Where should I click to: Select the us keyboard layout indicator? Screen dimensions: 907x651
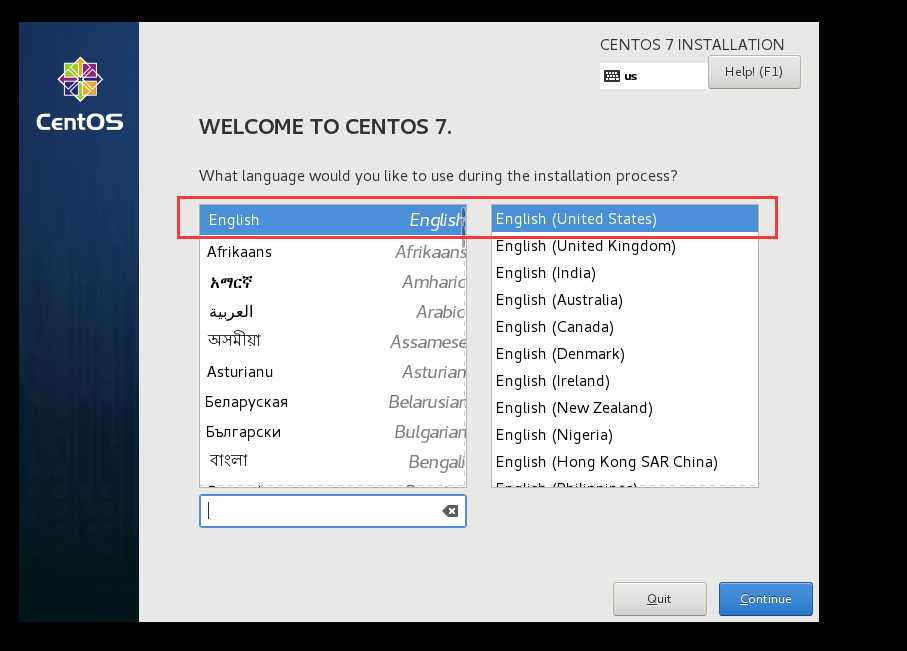(x=654, y=76)
